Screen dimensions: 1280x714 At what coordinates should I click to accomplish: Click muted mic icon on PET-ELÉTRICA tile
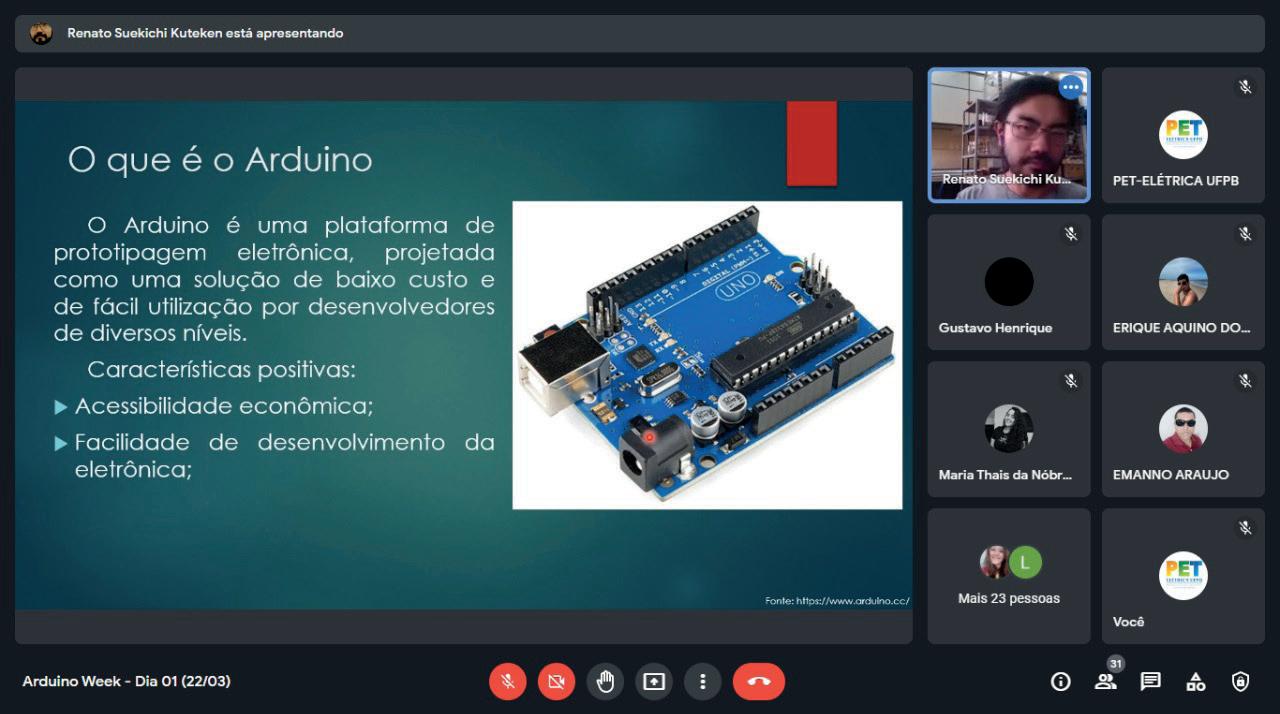point(1245,87)
